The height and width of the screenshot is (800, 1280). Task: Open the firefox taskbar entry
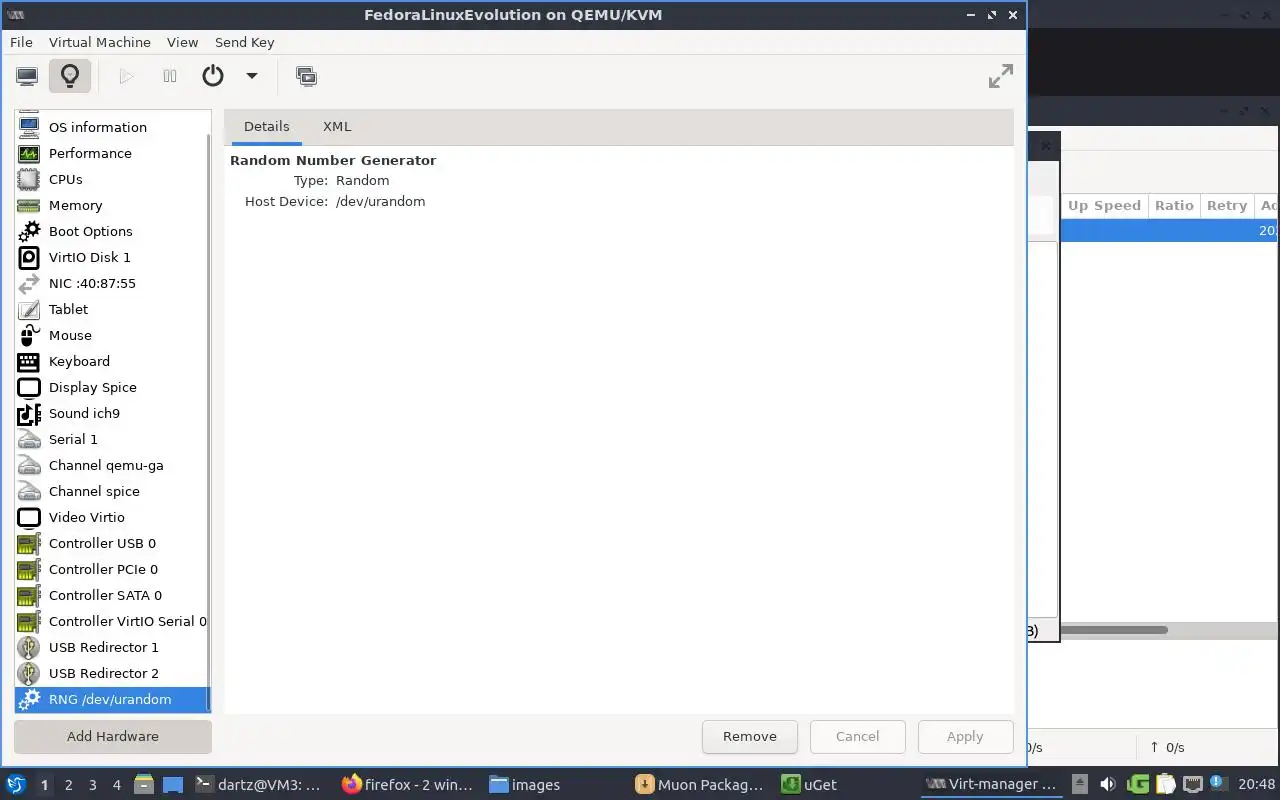(x=408, y=785)
